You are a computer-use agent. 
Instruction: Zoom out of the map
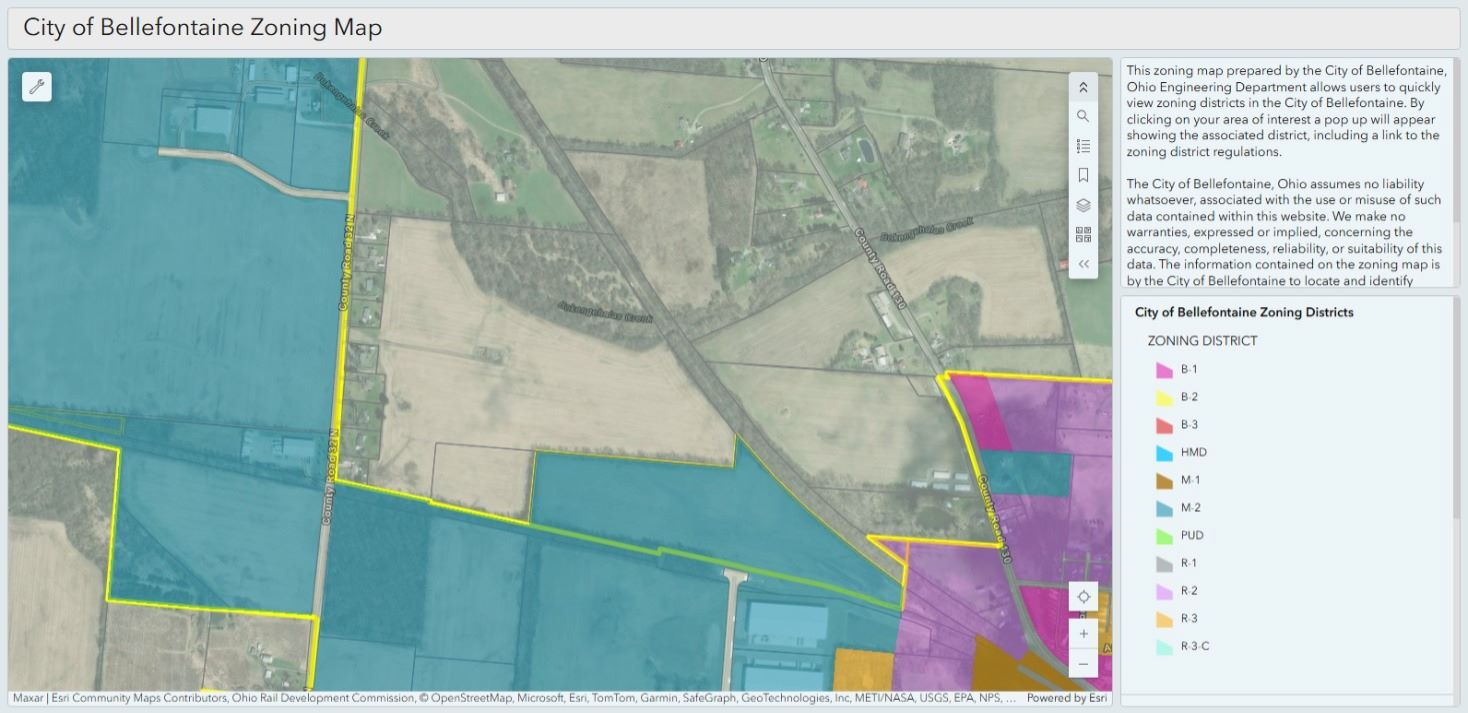[x=1083, y=662]
